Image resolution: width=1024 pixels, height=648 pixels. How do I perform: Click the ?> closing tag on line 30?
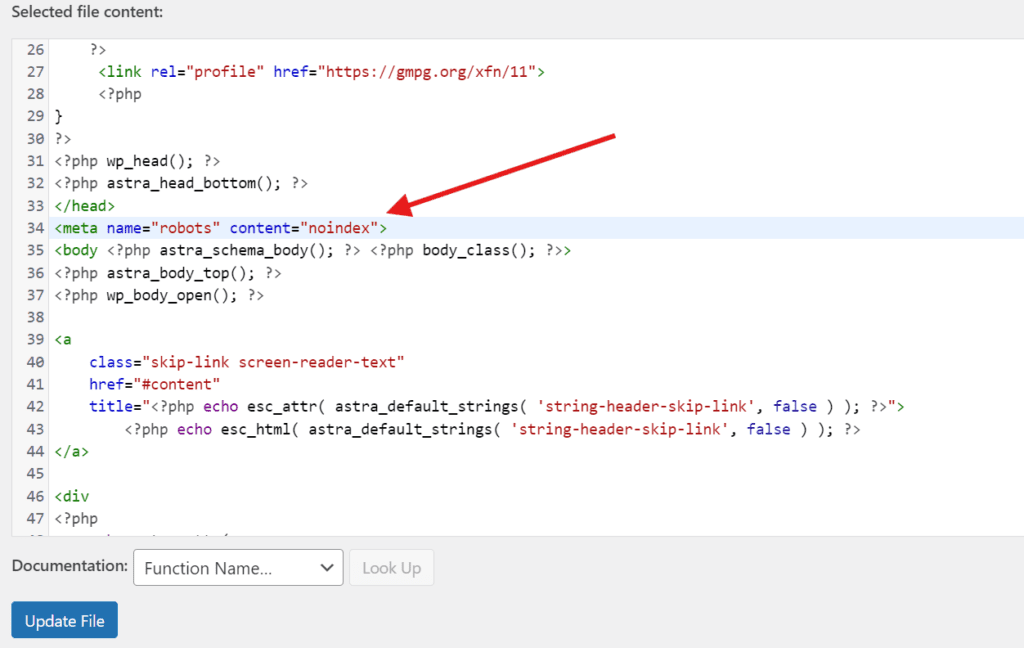click(x=63, y=138)
